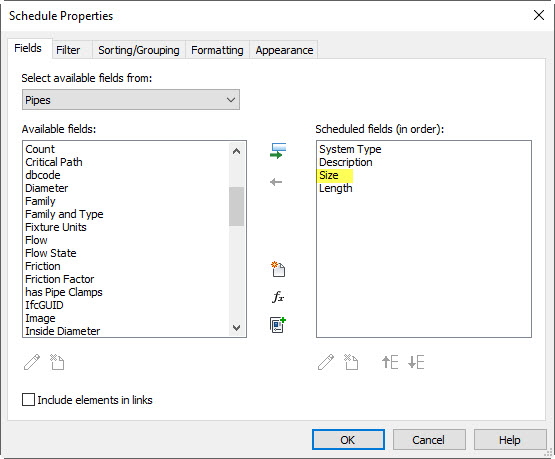555x459 pixels.
Task: Click the Remove parameter gray arrow icon
Action: click(276, 182)
